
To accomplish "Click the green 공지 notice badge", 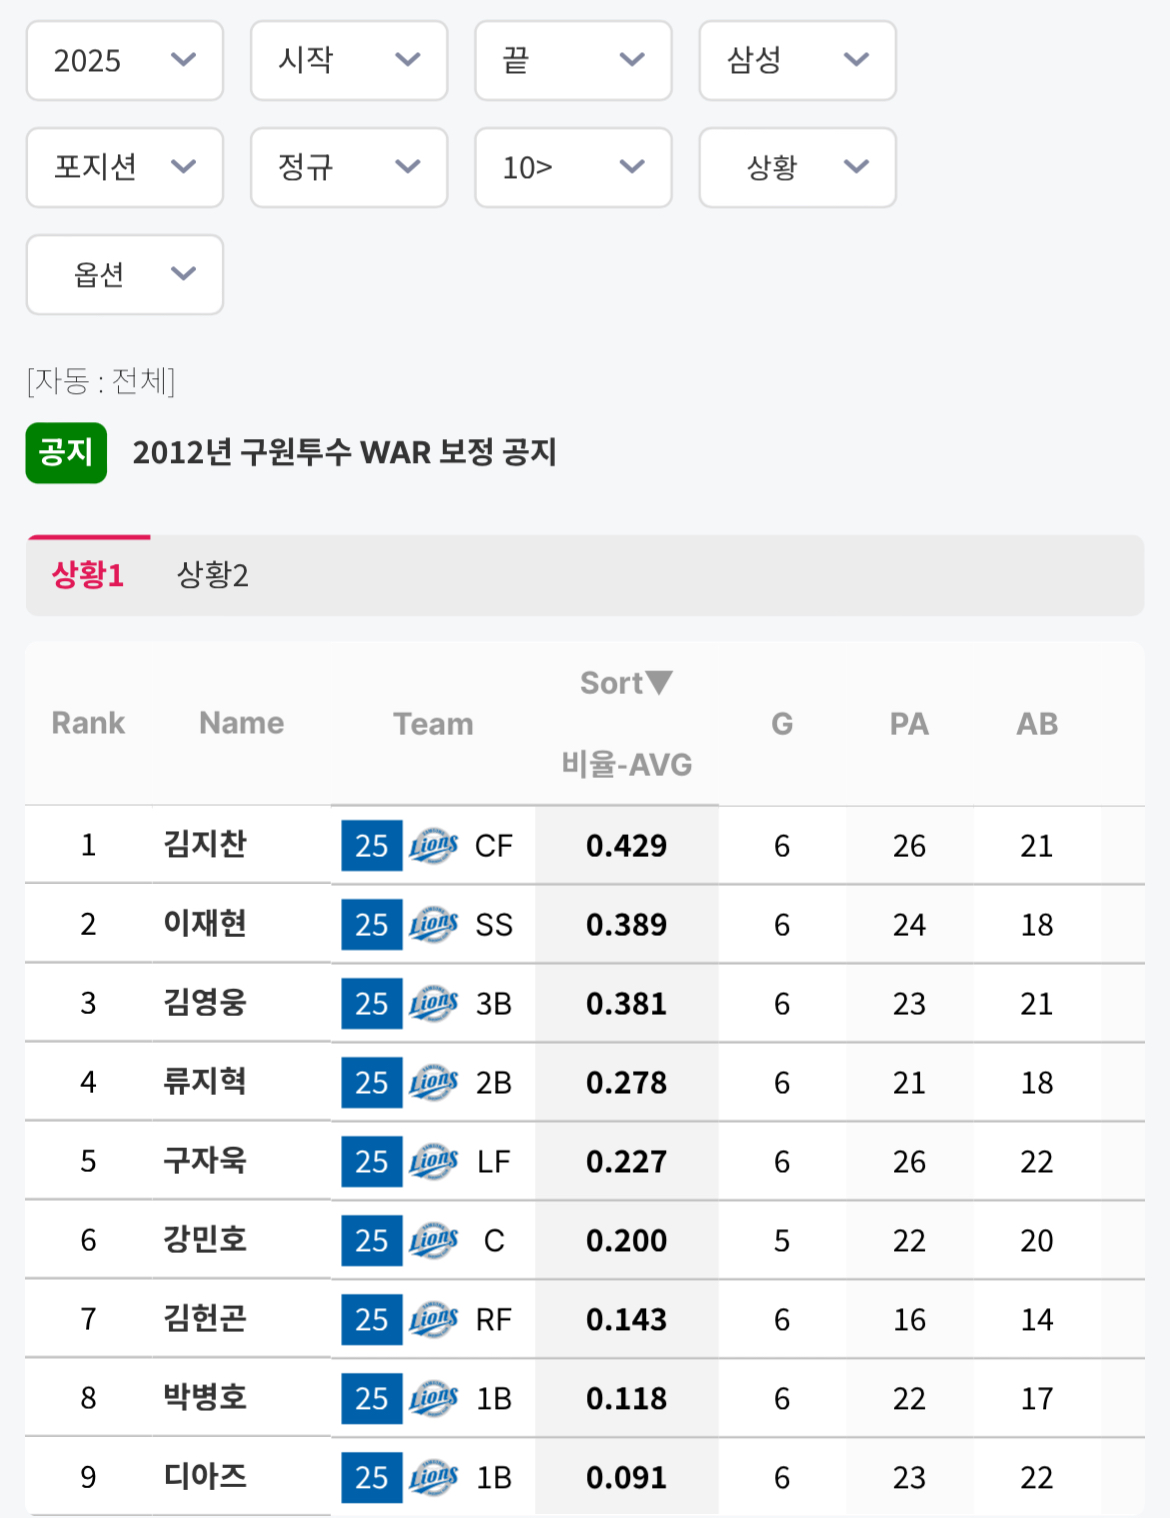I will (66, 453).
